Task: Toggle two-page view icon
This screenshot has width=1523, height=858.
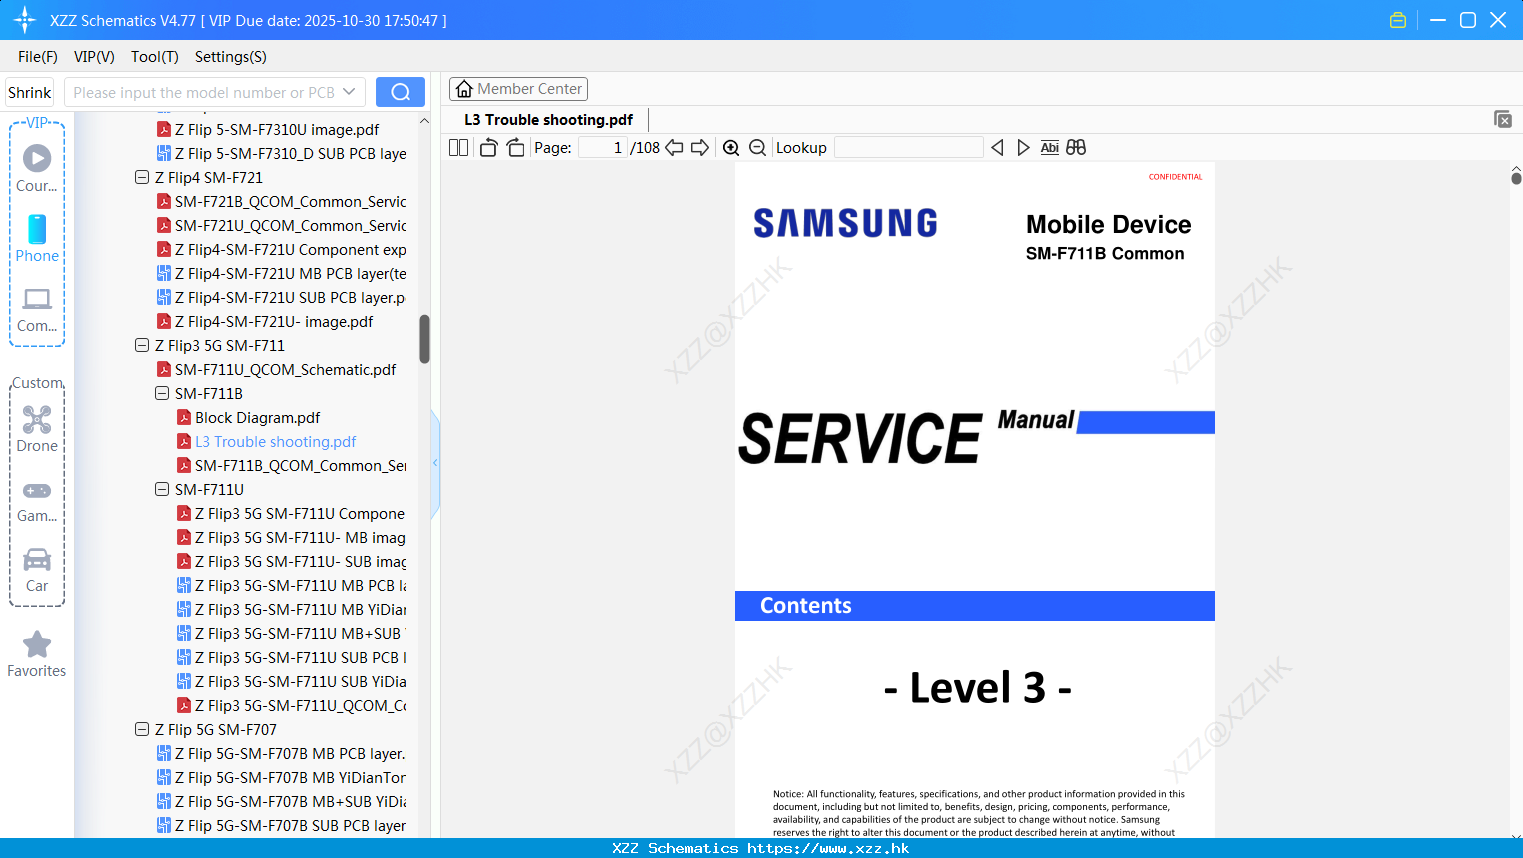Action: pyautogui.click(x=458, y=147)
